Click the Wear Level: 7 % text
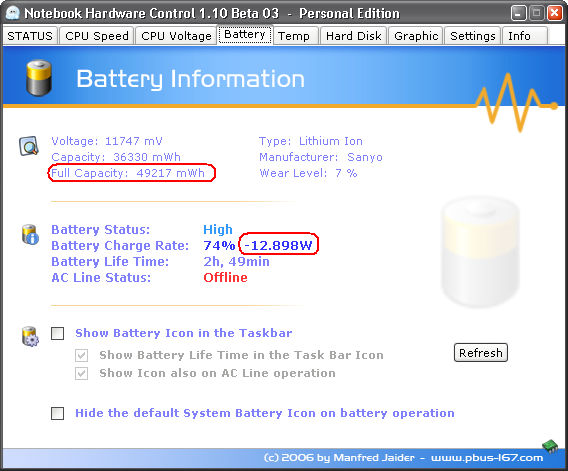Image resolution: width=568 pixels, height=471 pixels. [308, 173]
